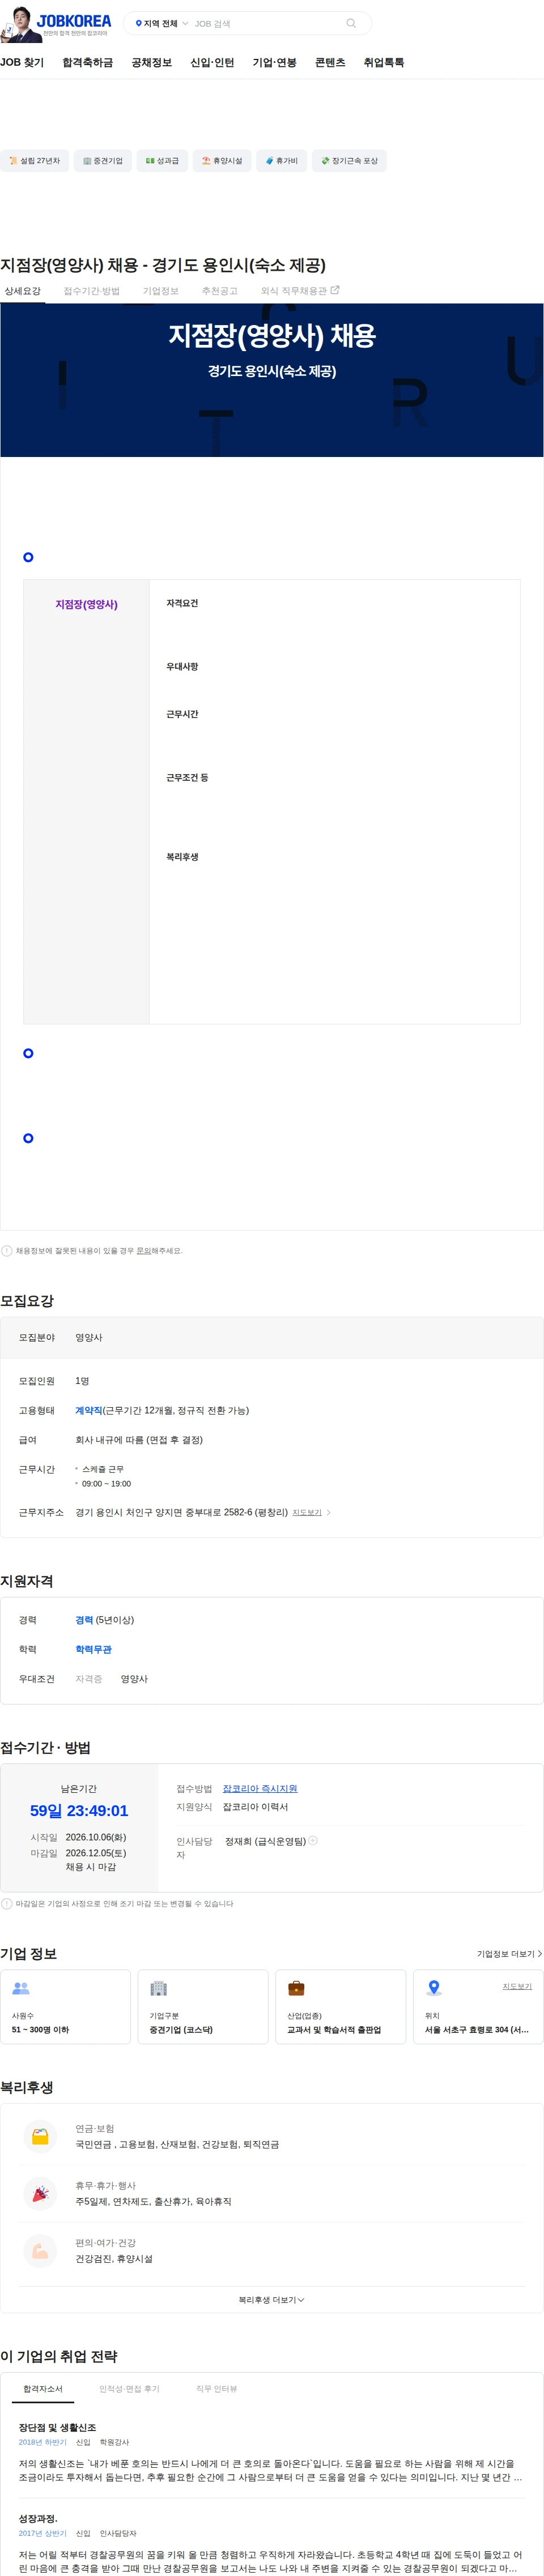Screen dimensions: 544x2576
Task: Open the 취업톡톡 menu
Action: tap(384, 62)
